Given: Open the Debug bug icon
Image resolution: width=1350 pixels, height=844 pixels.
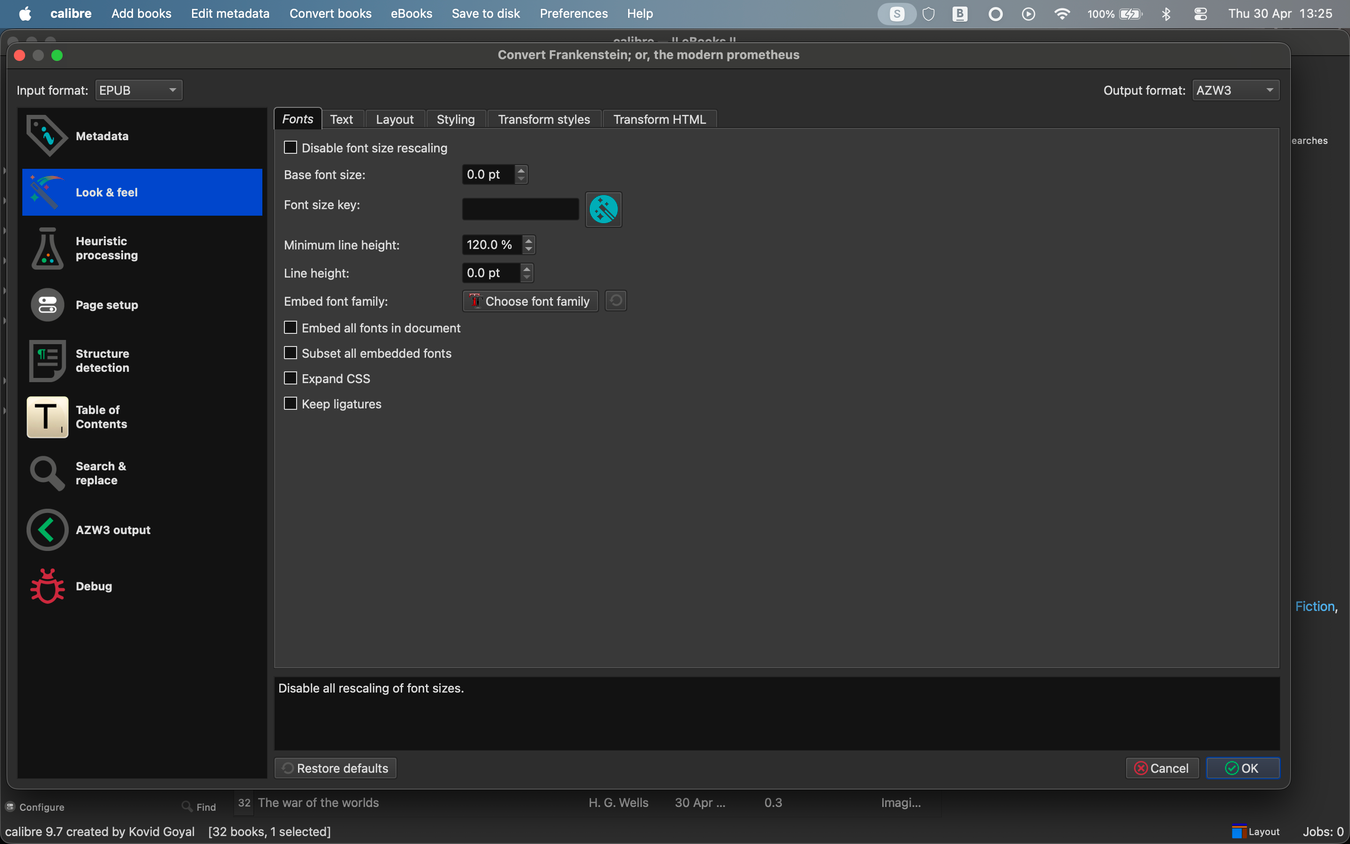Looking at the screenshot, I should click(x=47, y=586).
